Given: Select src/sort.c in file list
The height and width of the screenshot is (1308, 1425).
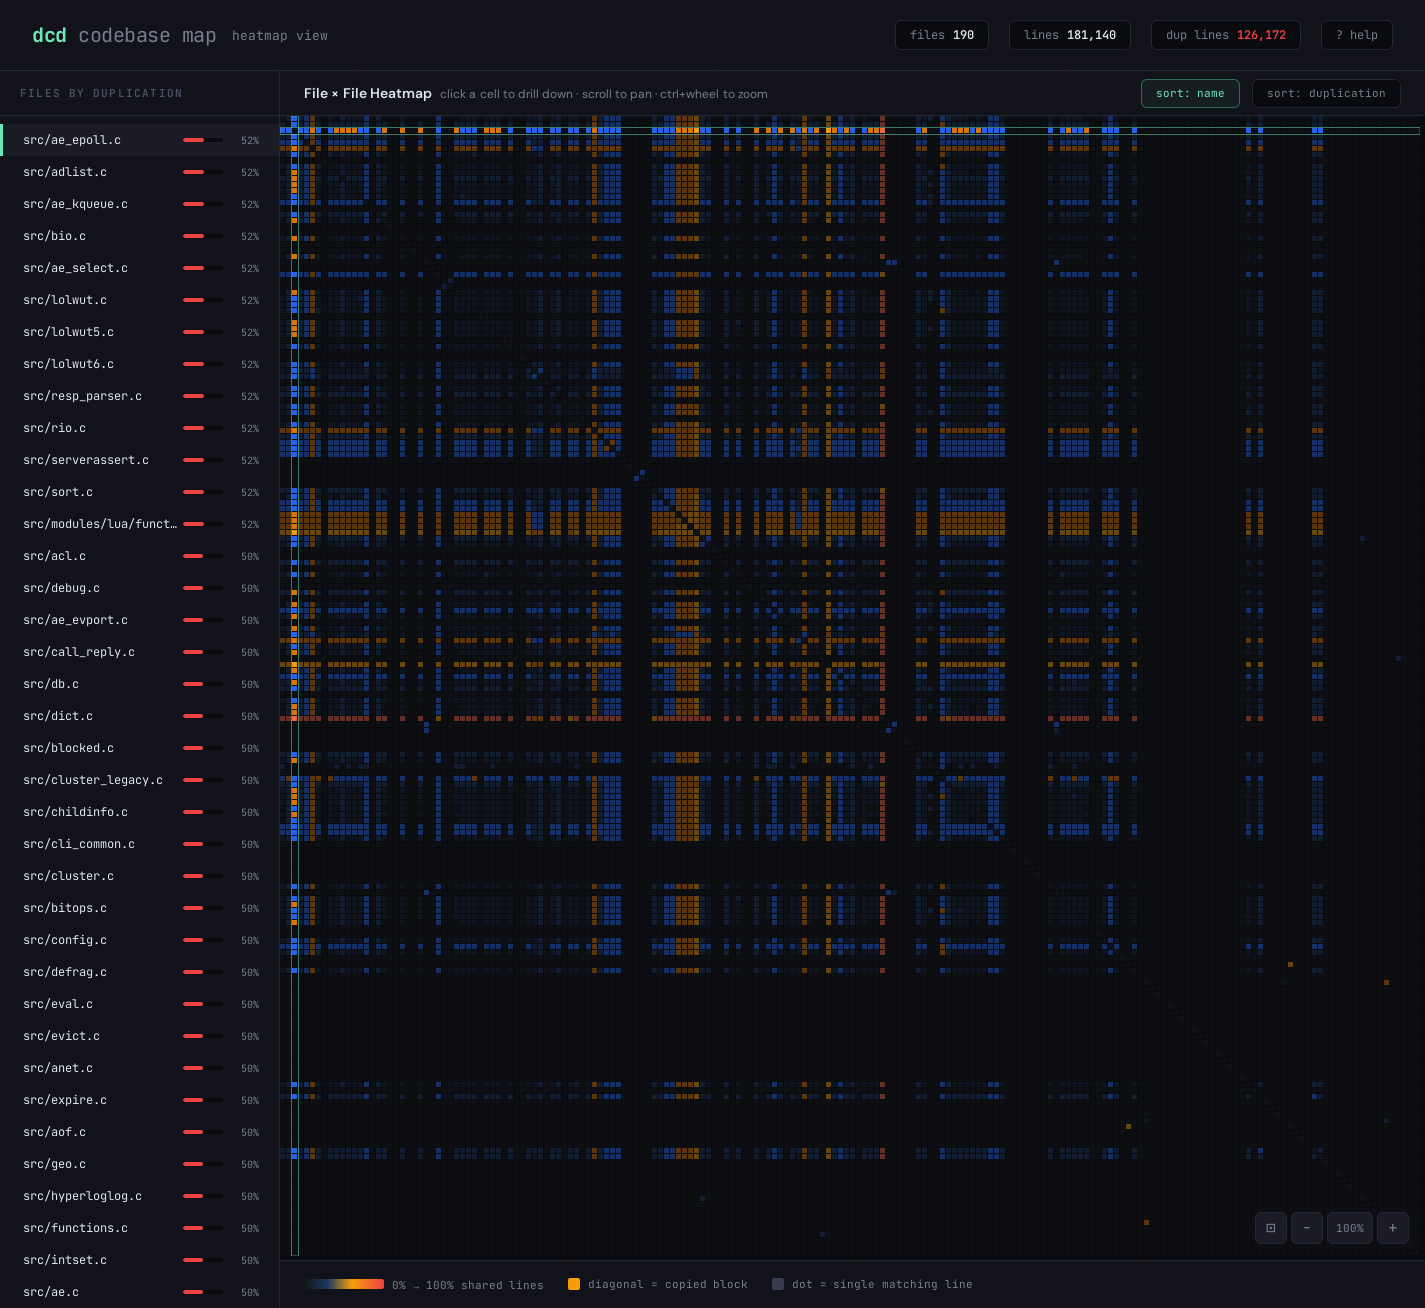Looking at the screenshot, I should point(140,492).
